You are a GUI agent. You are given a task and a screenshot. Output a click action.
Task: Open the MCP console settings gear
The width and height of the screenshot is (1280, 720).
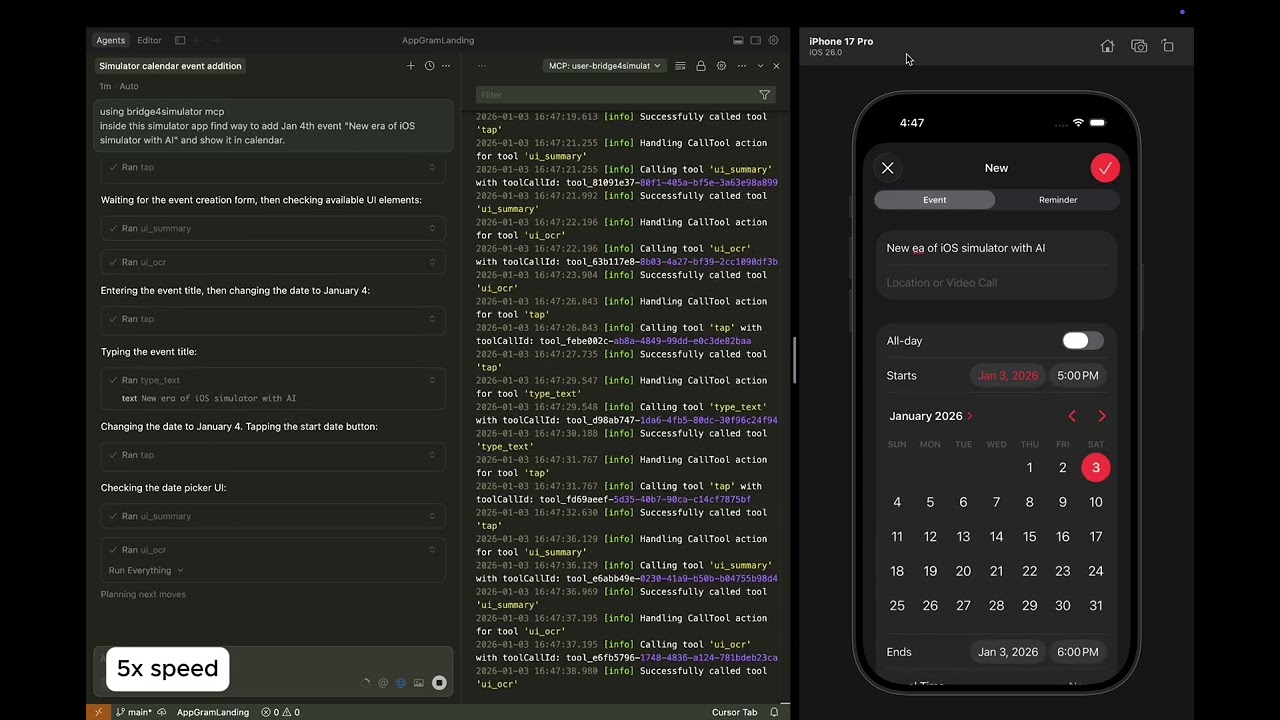[x=721, y=65]
